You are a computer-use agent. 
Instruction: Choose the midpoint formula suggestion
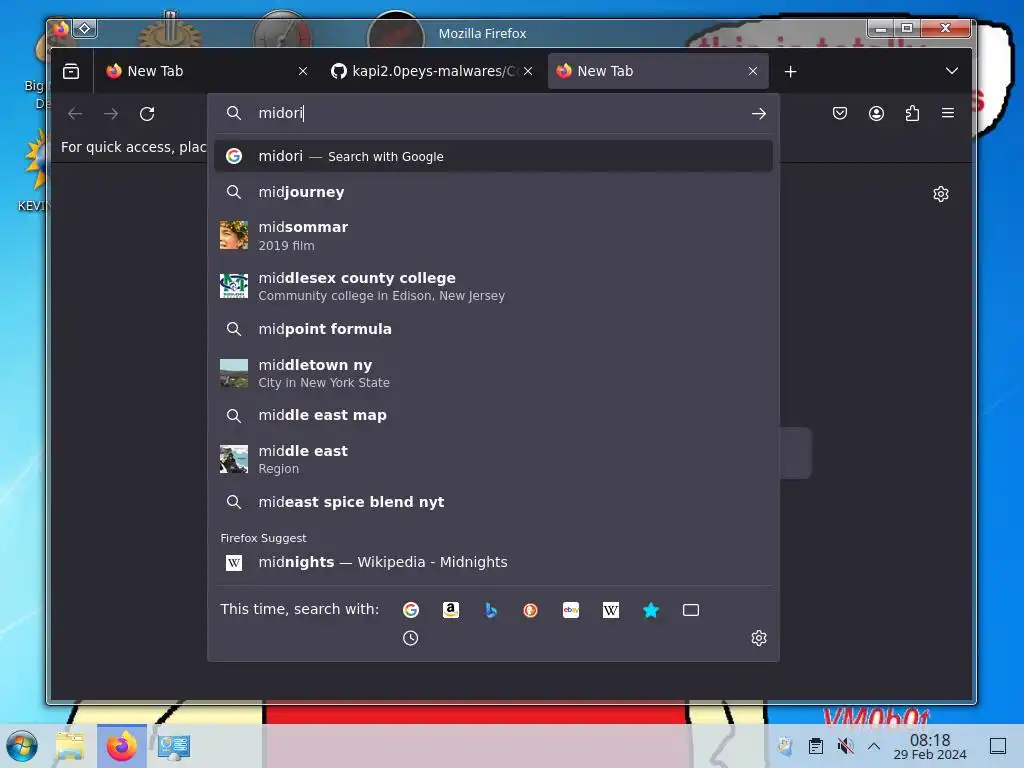(x=493, y=329)
